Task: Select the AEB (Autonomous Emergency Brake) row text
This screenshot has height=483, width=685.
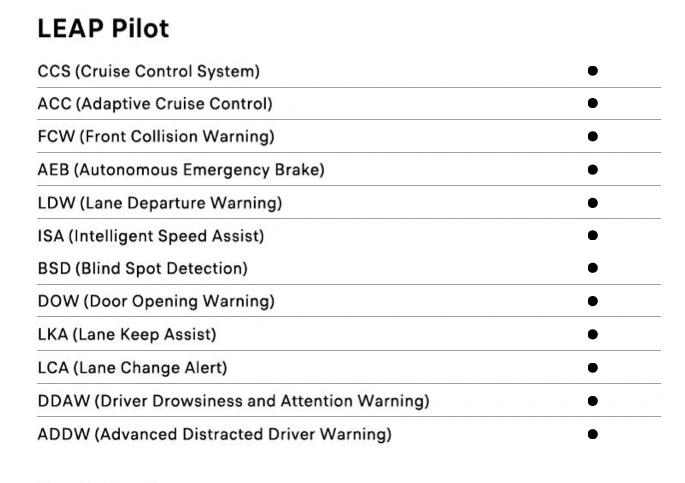Action: point(181,170)
